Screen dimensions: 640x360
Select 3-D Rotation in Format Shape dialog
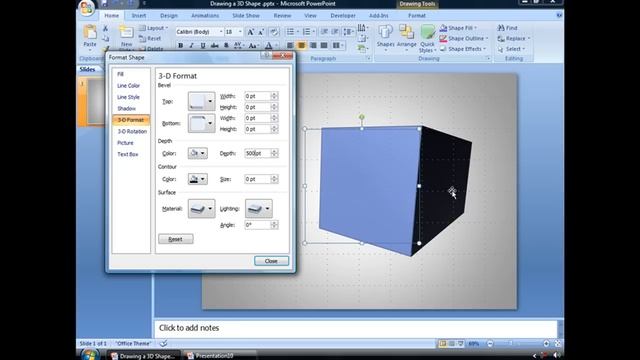pos(132,131)
